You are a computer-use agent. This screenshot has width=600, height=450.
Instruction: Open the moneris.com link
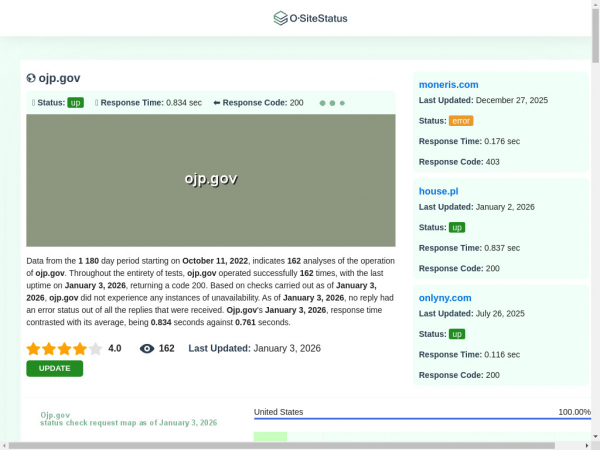tap(448, 85)
